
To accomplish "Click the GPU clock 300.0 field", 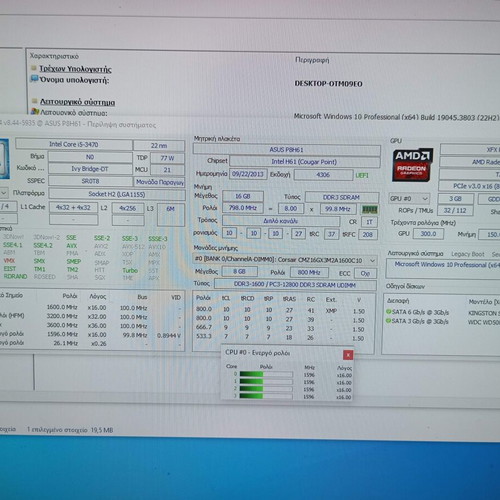I will 428,234.
